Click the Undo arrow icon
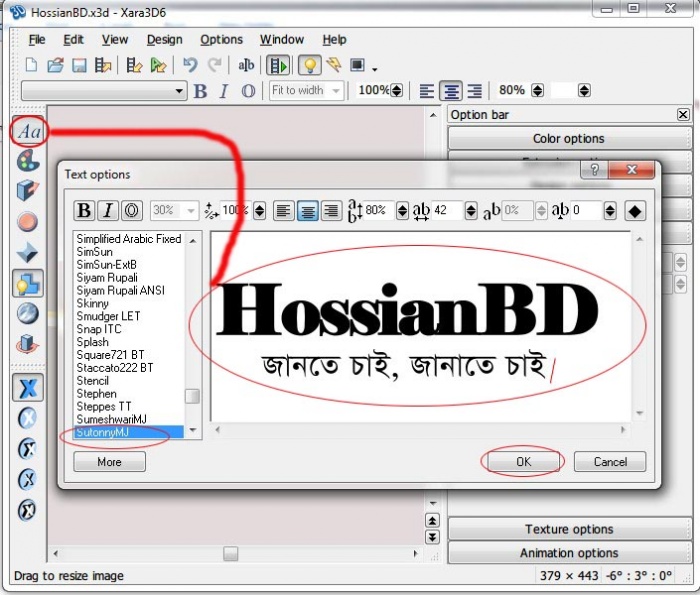 point(190,65)
